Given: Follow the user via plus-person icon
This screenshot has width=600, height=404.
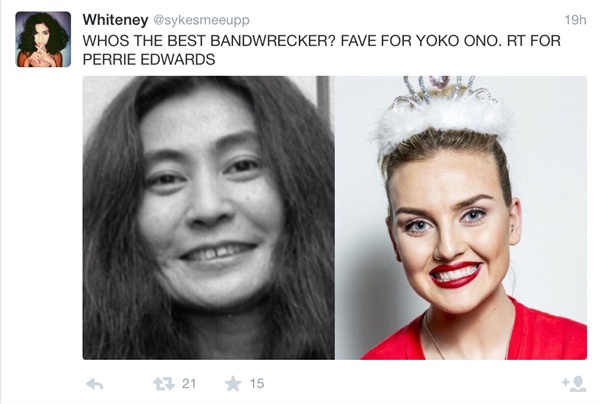Looking at the screenshot, I should (574, 384).
